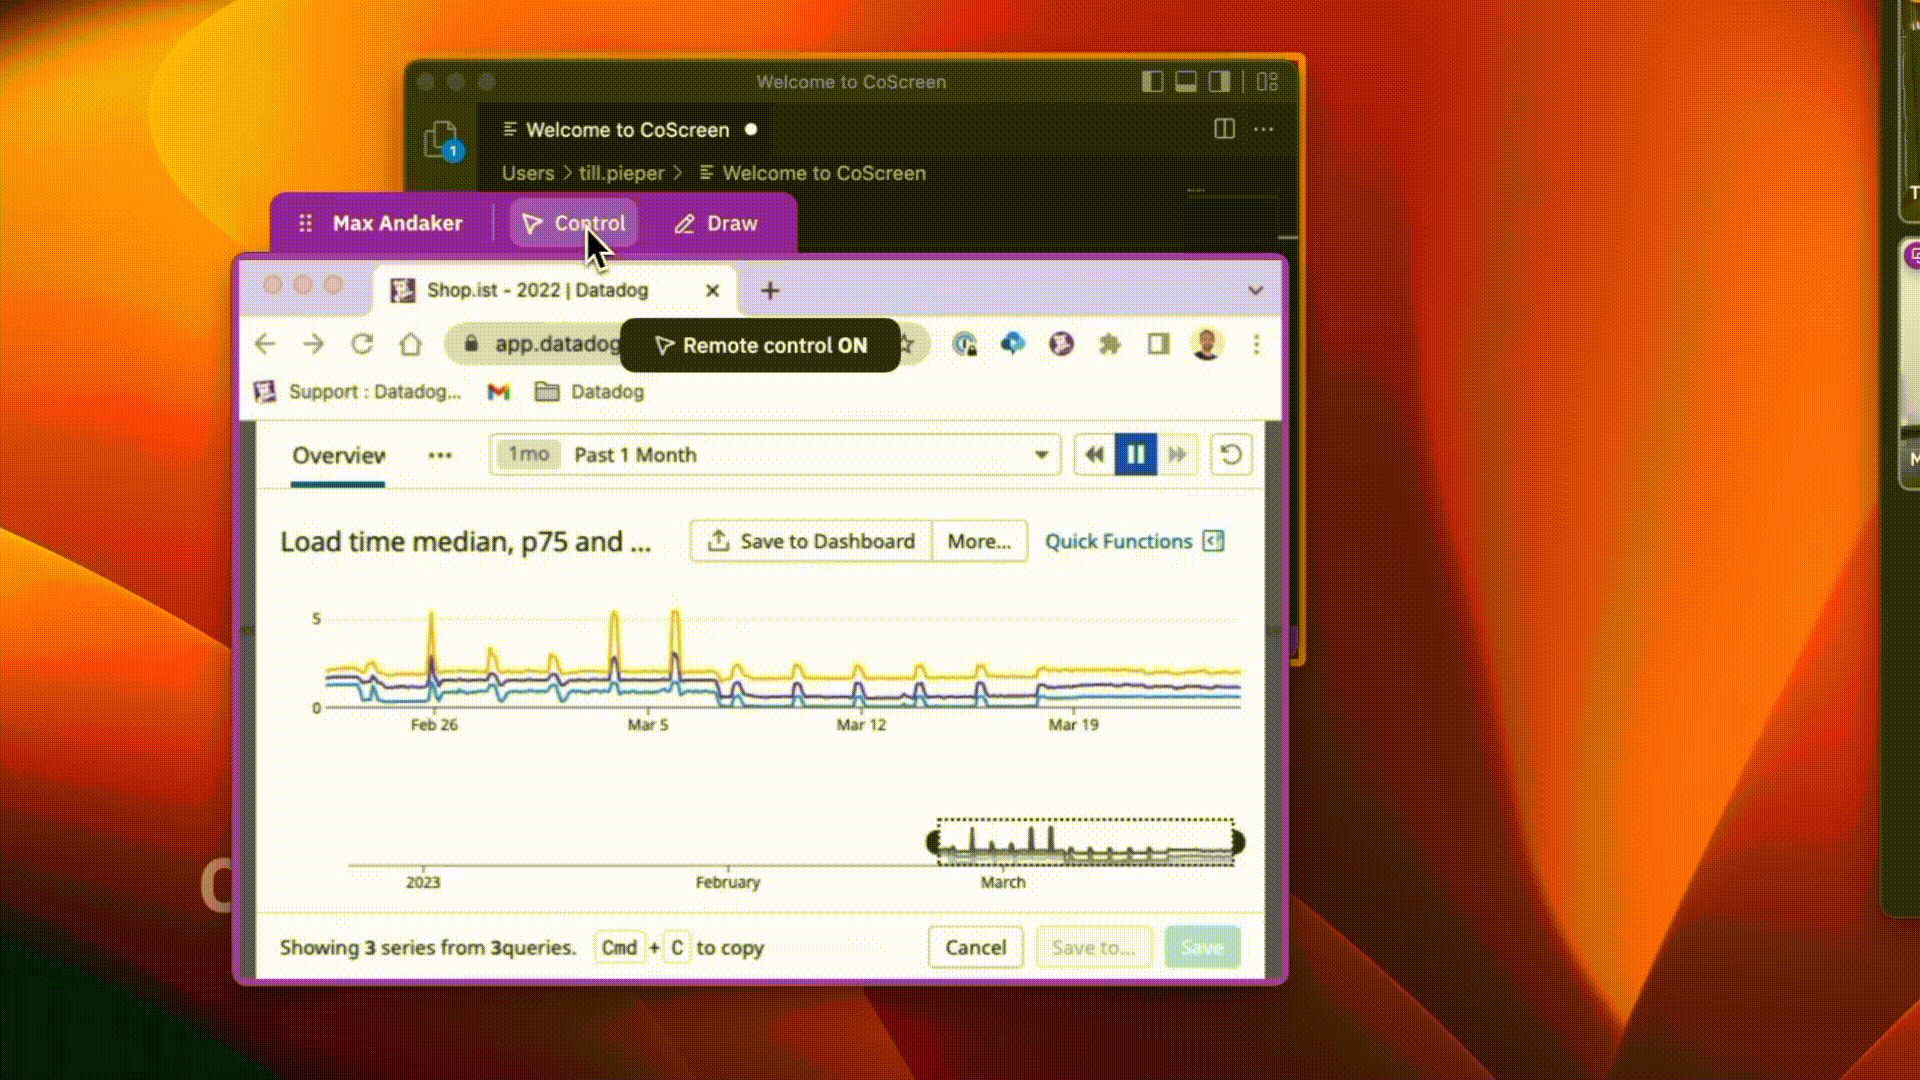Go forward in browser history

click(x=313, y=344)
